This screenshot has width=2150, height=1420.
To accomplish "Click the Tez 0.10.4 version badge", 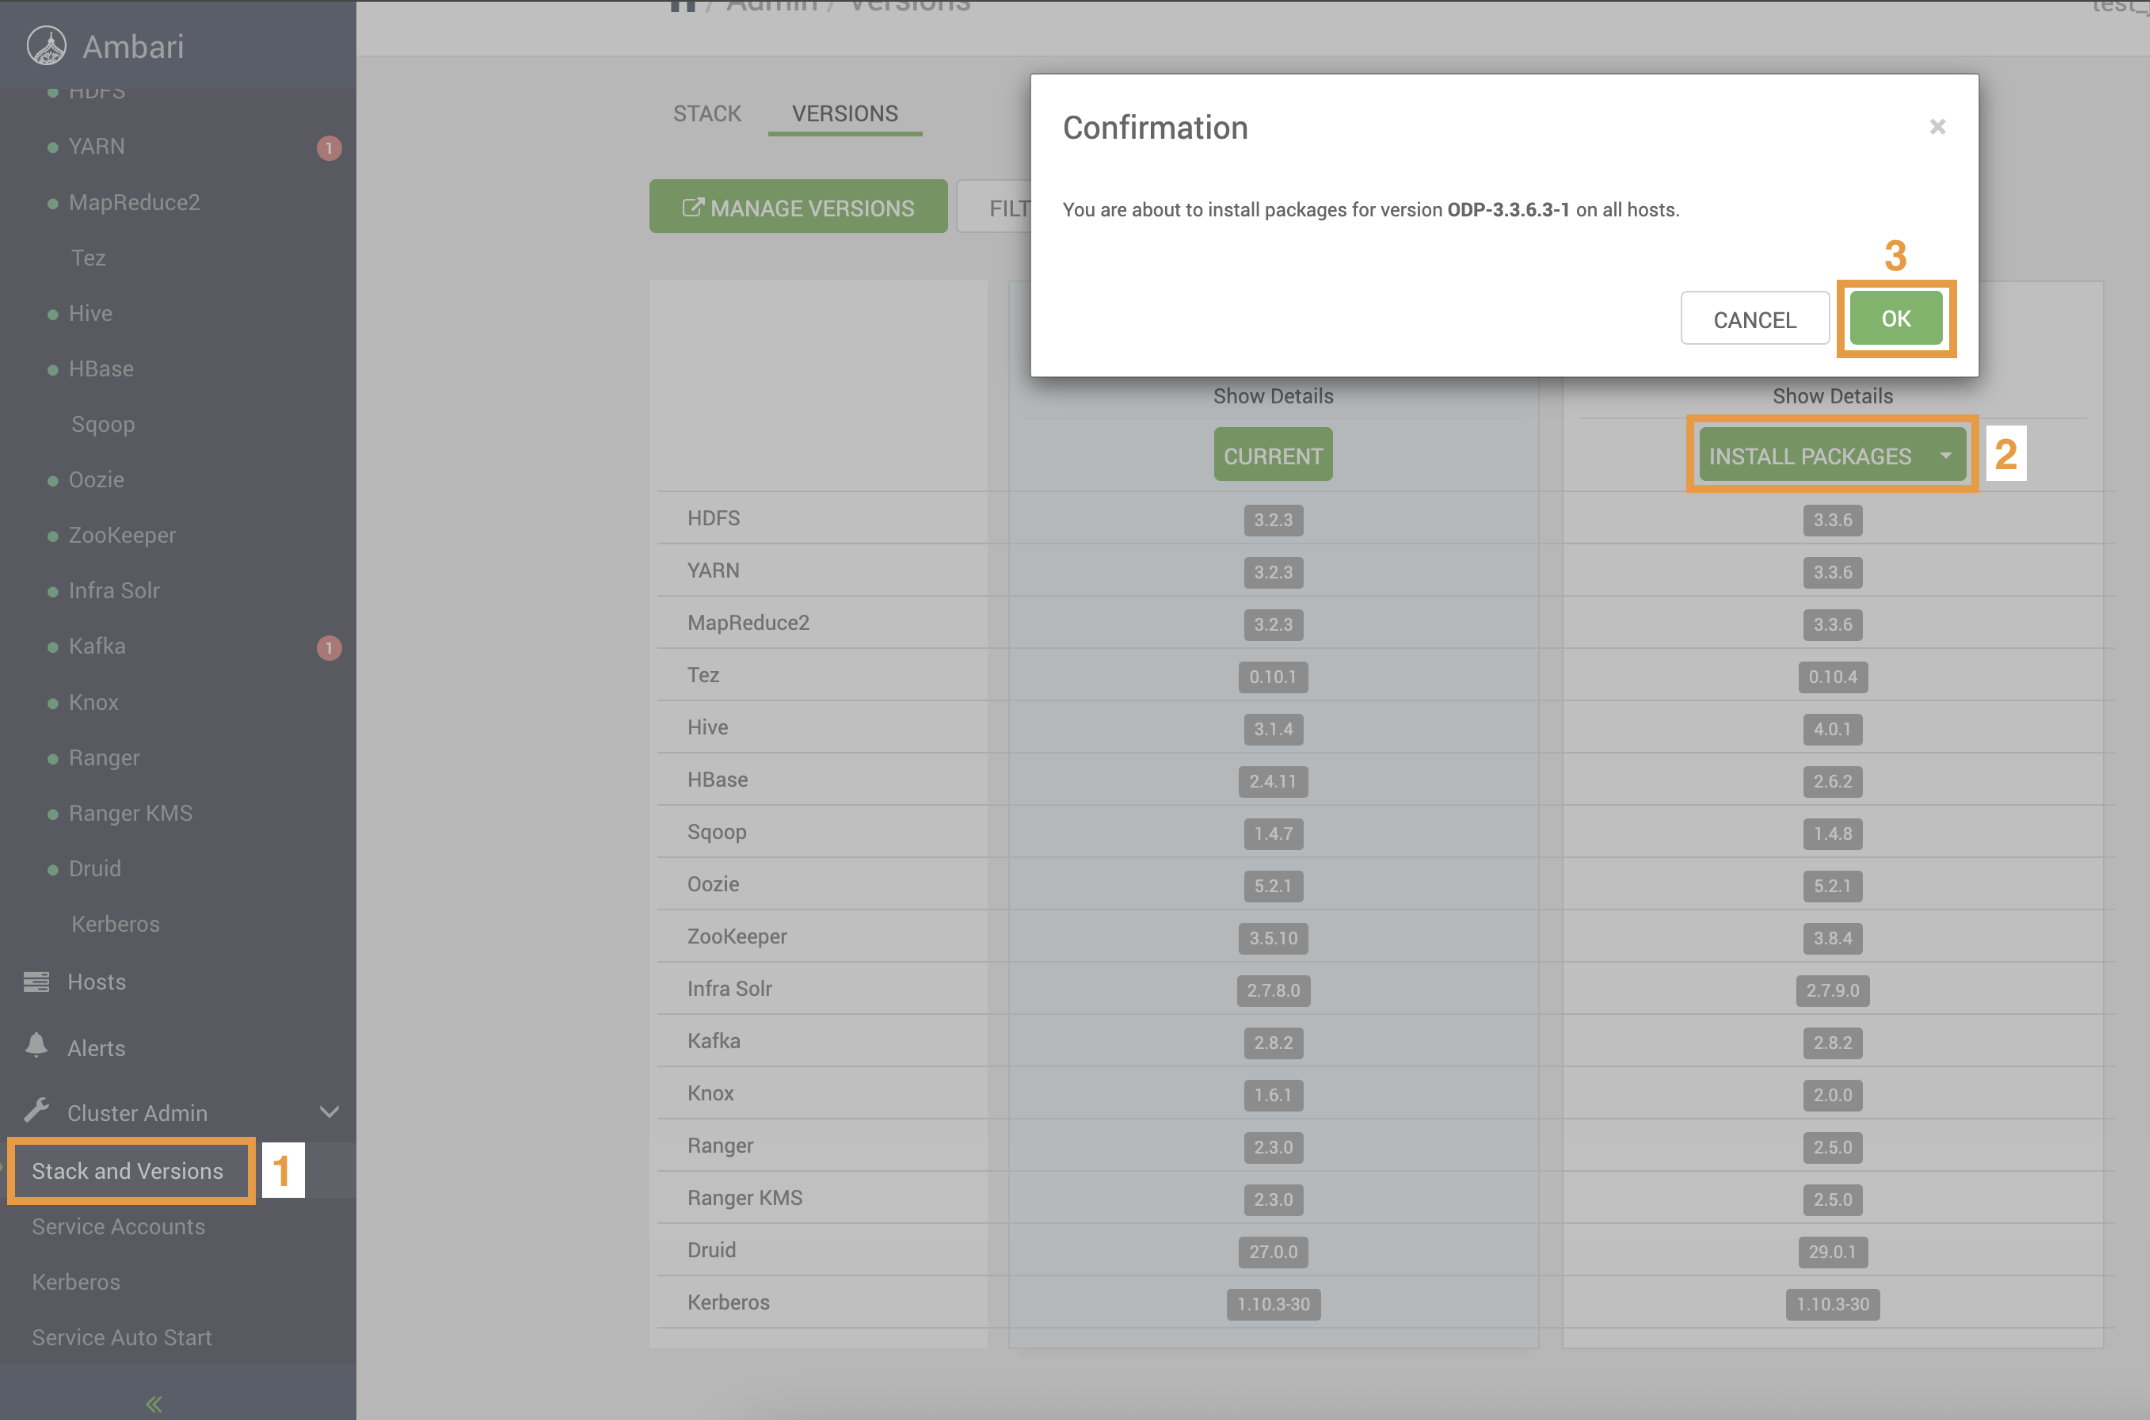I will coord(1832,677).
